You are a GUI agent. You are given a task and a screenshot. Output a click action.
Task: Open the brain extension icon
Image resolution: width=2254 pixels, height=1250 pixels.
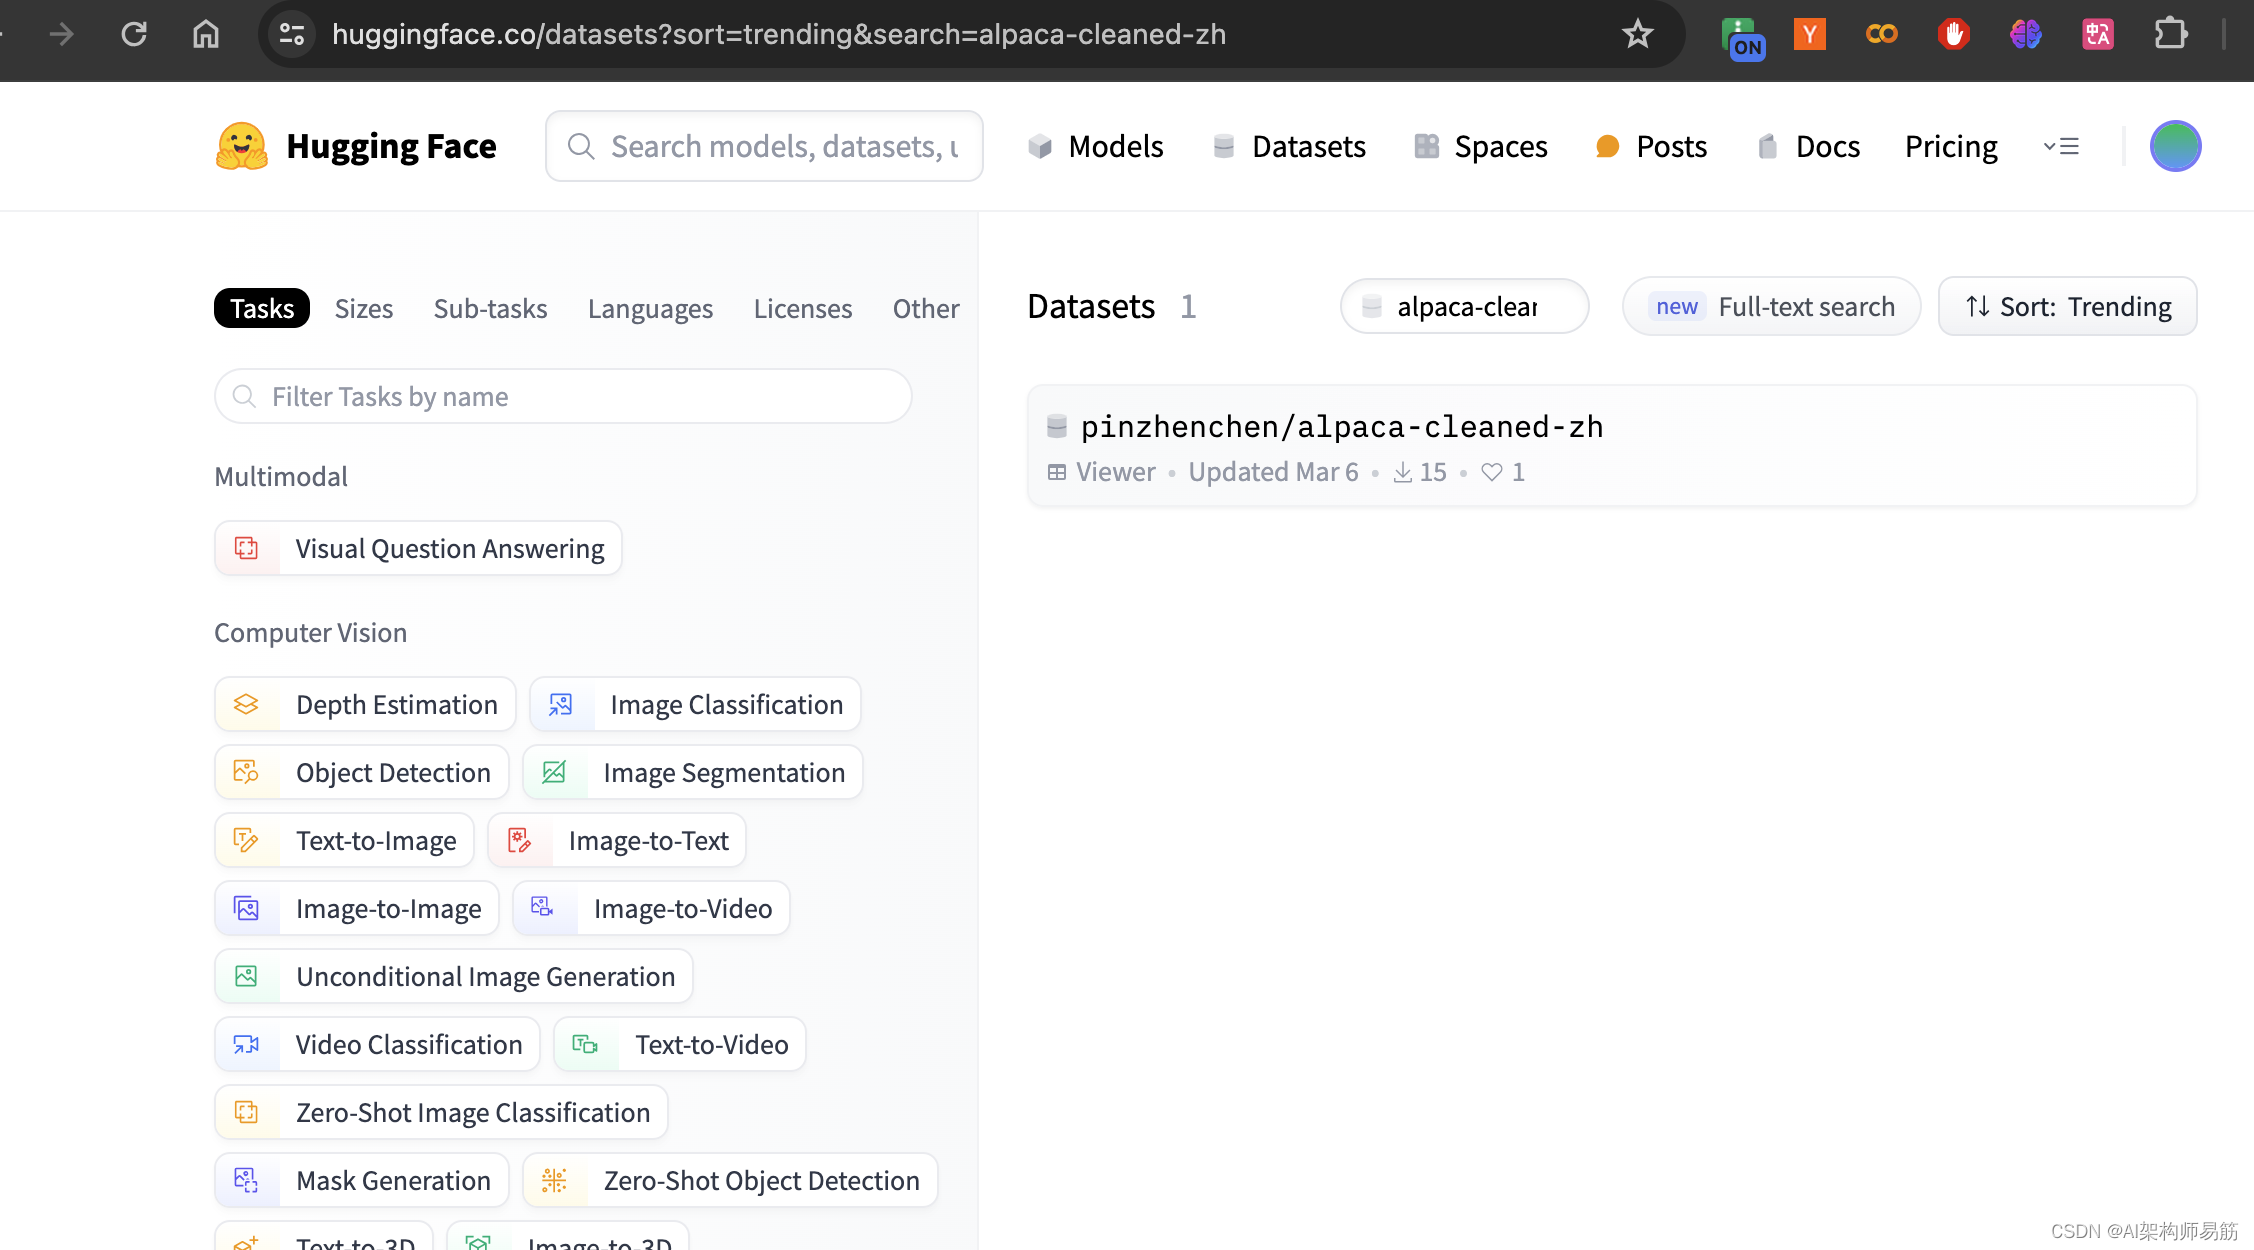pyautogui.click(x=2026, y=34)
